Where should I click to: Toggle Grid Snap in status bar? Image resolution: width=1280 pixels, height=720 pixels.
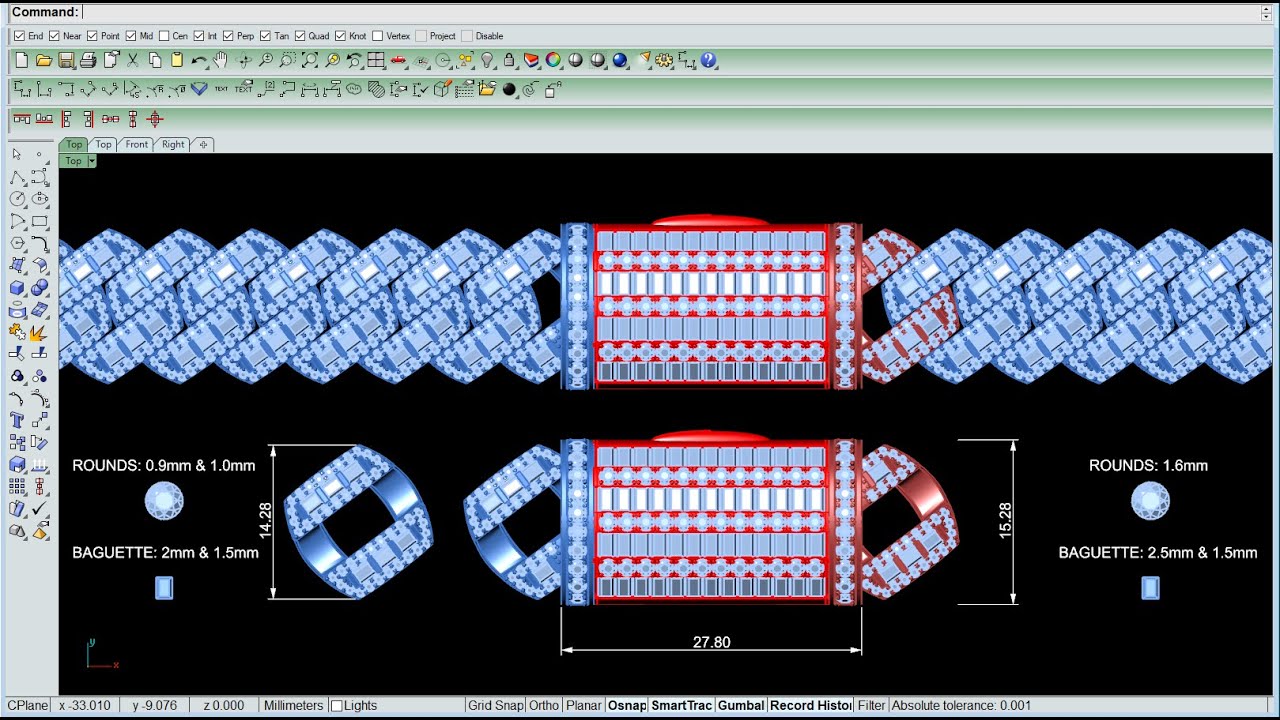tap(495, 705)
